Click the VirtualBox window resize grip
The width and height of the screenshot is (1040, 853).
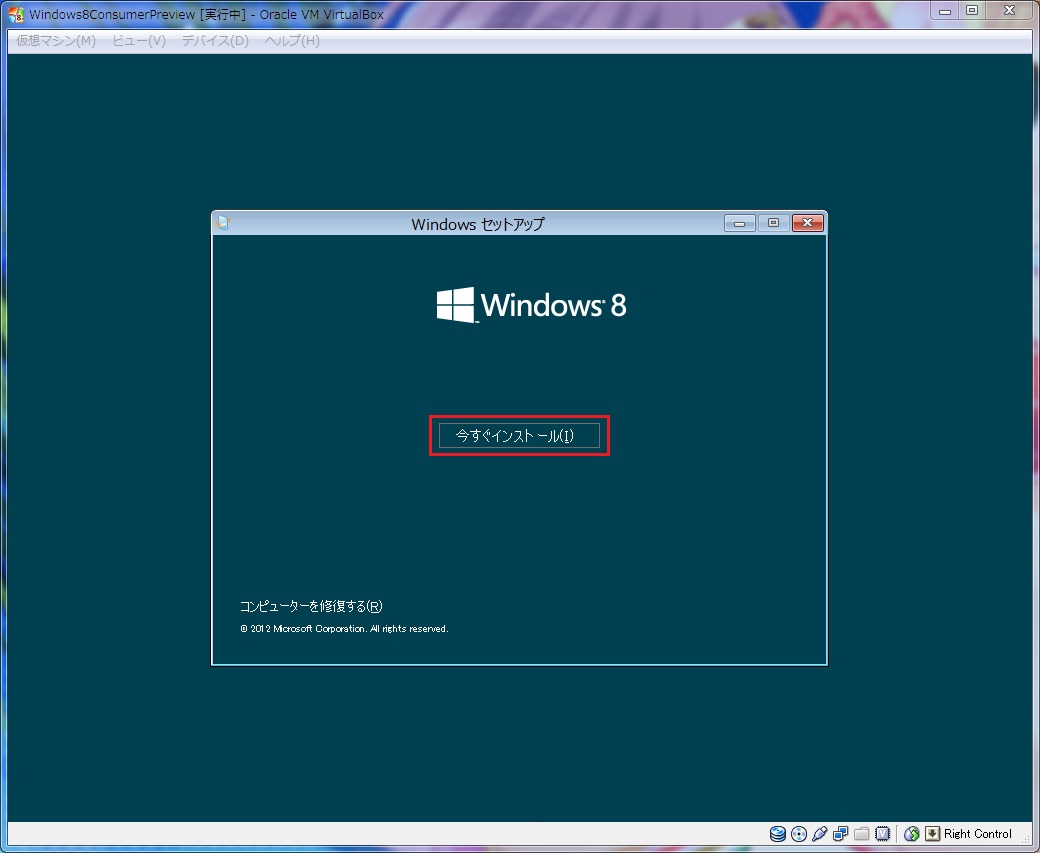point(1026,839)
